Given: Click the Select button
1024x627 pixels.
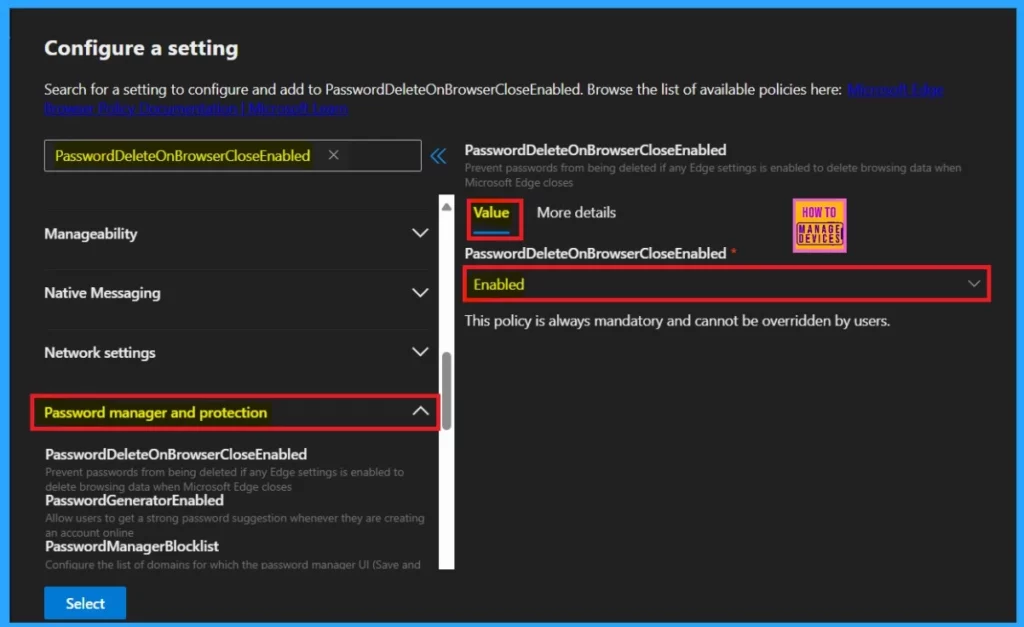Looking at the screenshot, I should (x=85, y=603).
